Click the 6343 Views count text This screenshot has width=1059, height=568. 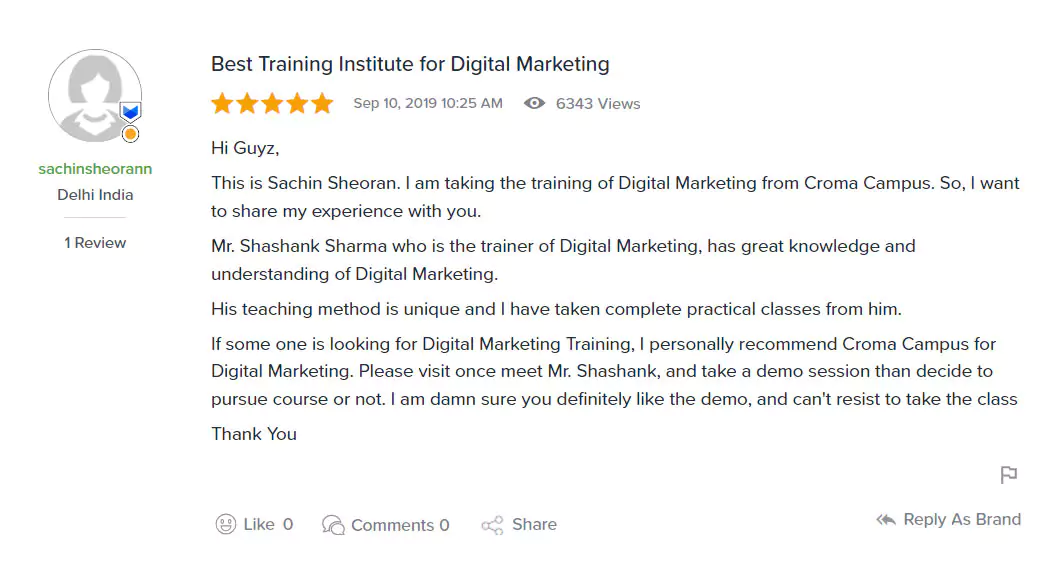[x=598, y=104]
